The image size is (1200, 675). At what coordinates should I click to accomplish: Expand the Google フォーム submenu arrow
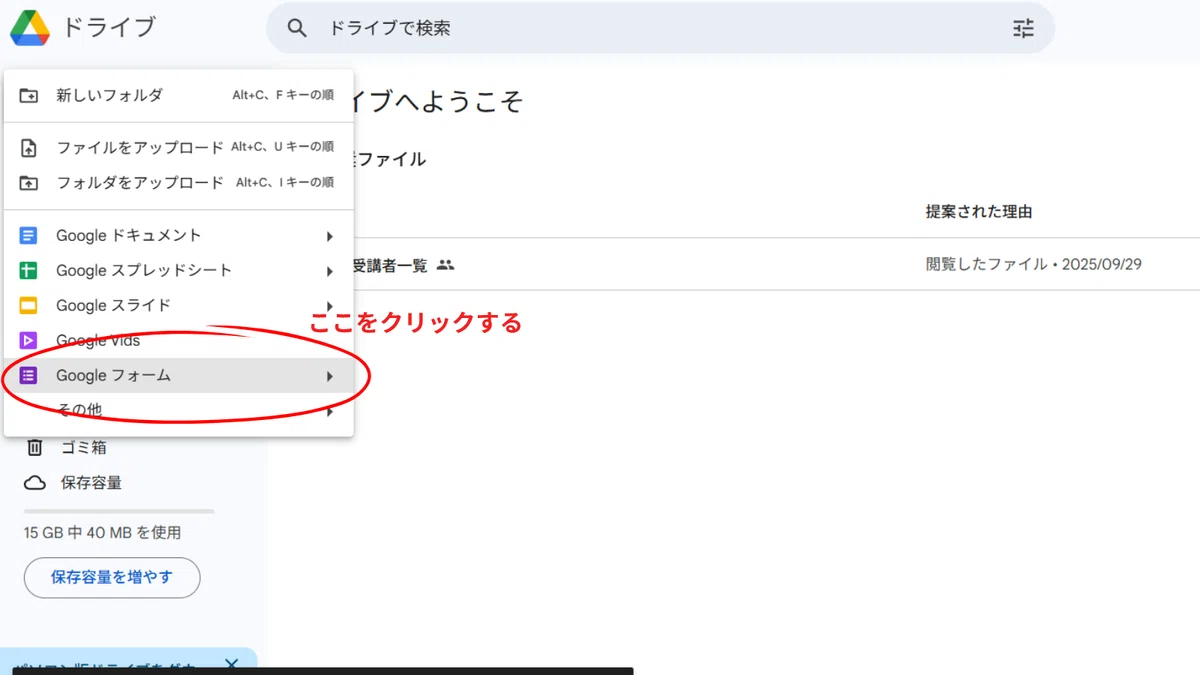(x=329, y=376)
